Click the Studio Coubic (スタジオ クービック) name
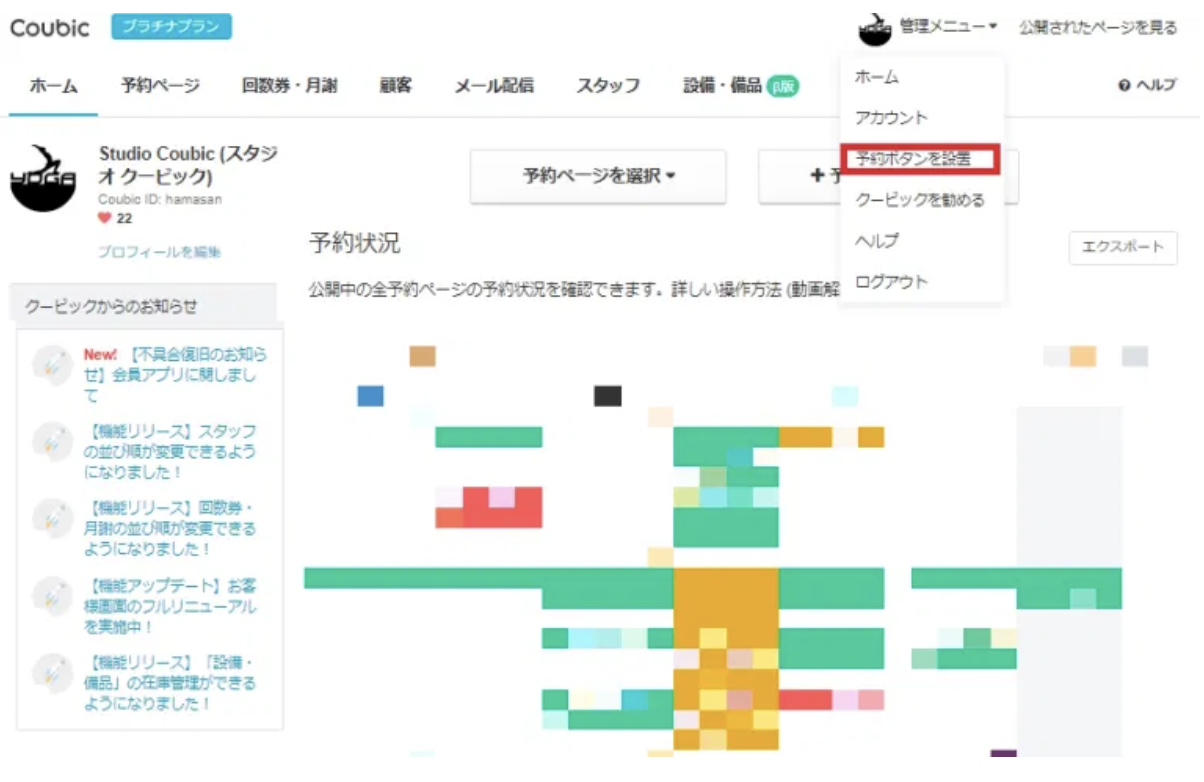Screen dimensions: 1204x782 pos(188,165)
